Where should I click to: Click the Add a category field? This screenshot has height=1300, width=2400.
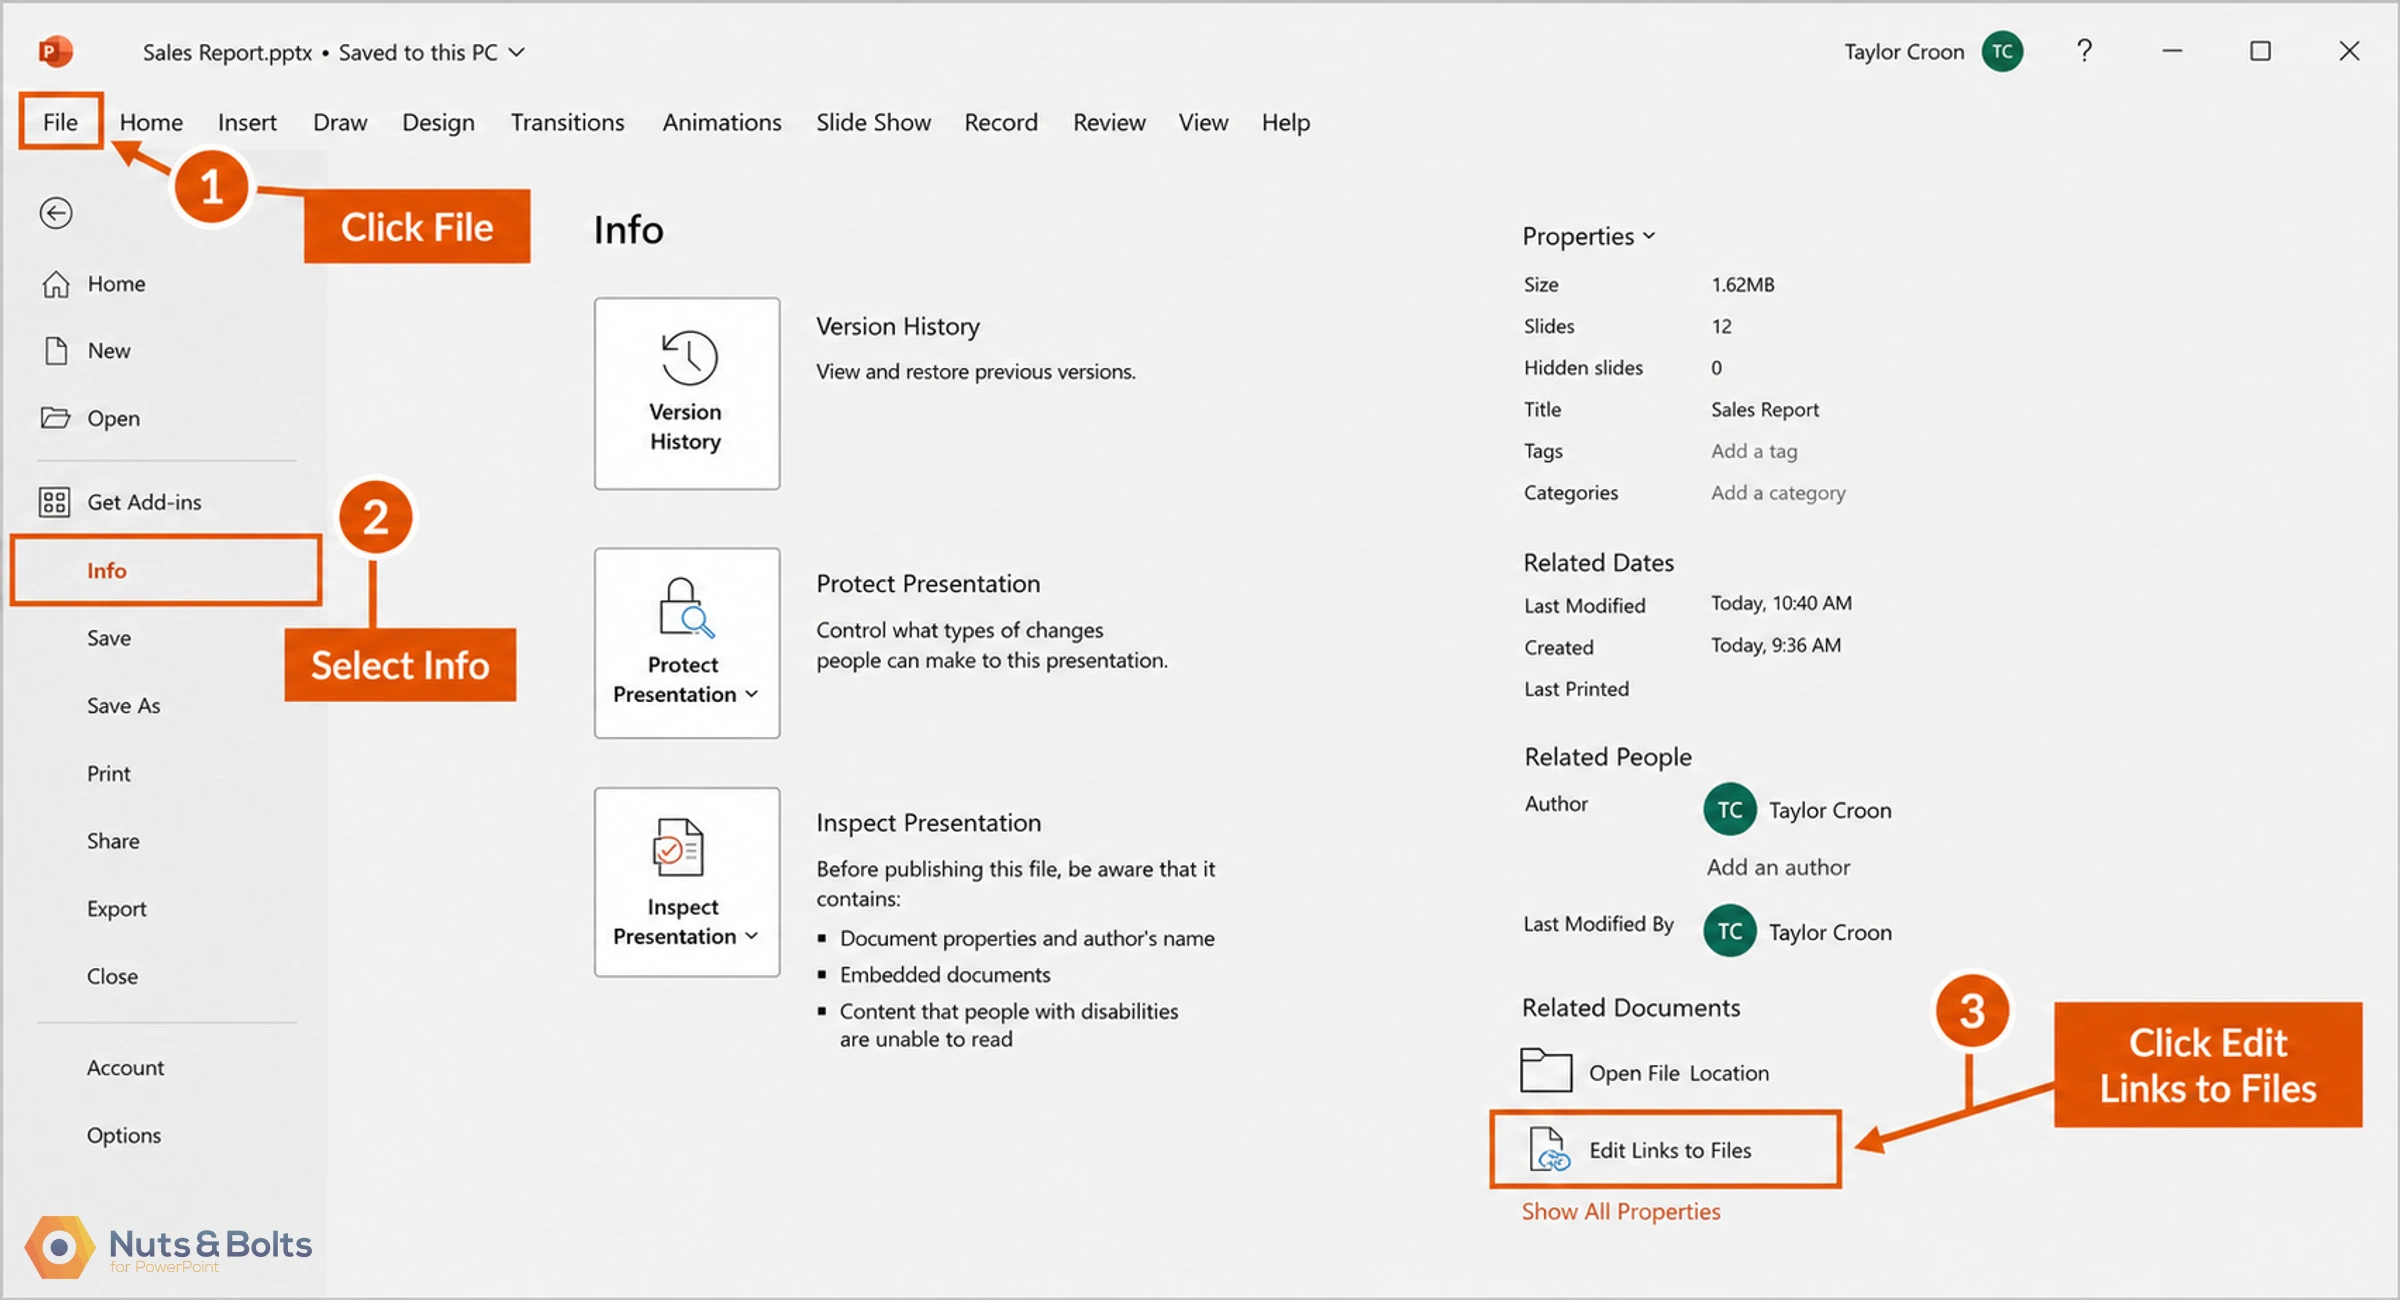(1778, 493)
